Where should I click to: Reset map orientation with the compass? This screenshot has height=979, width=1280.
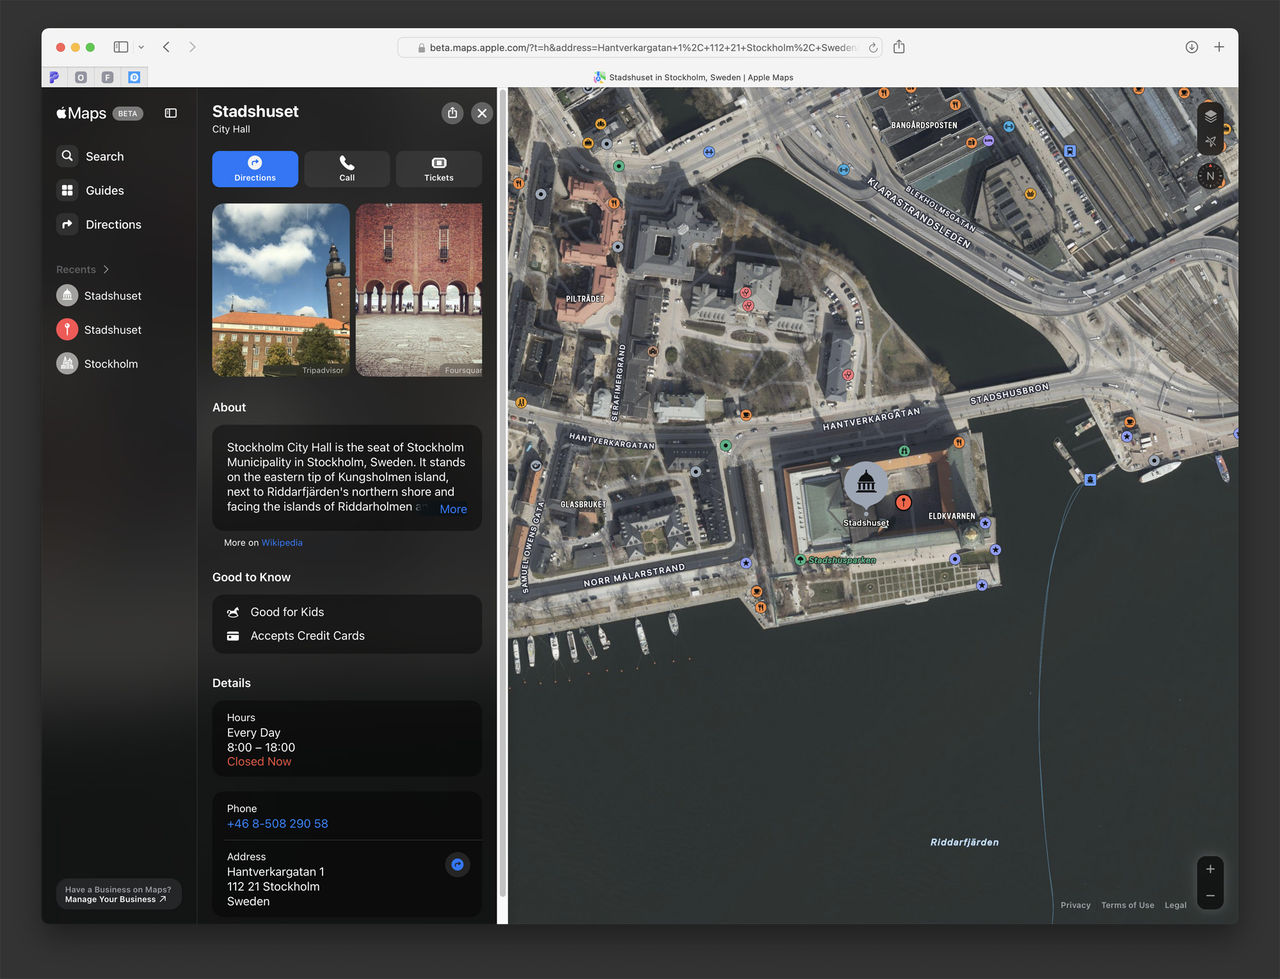(x=1210, y=175)
